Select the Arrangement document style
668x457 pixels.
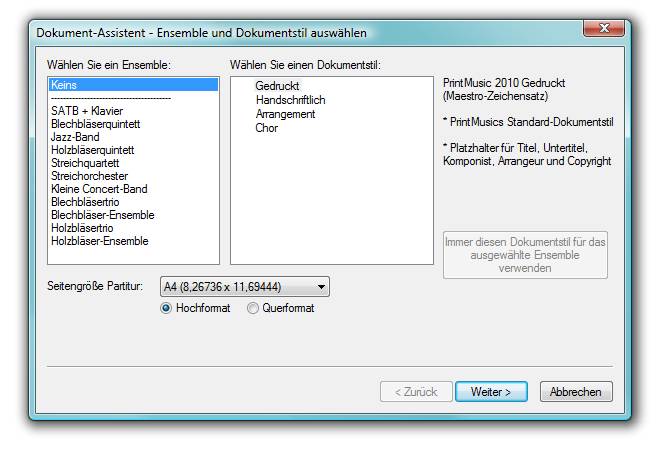tap(285, 114)
